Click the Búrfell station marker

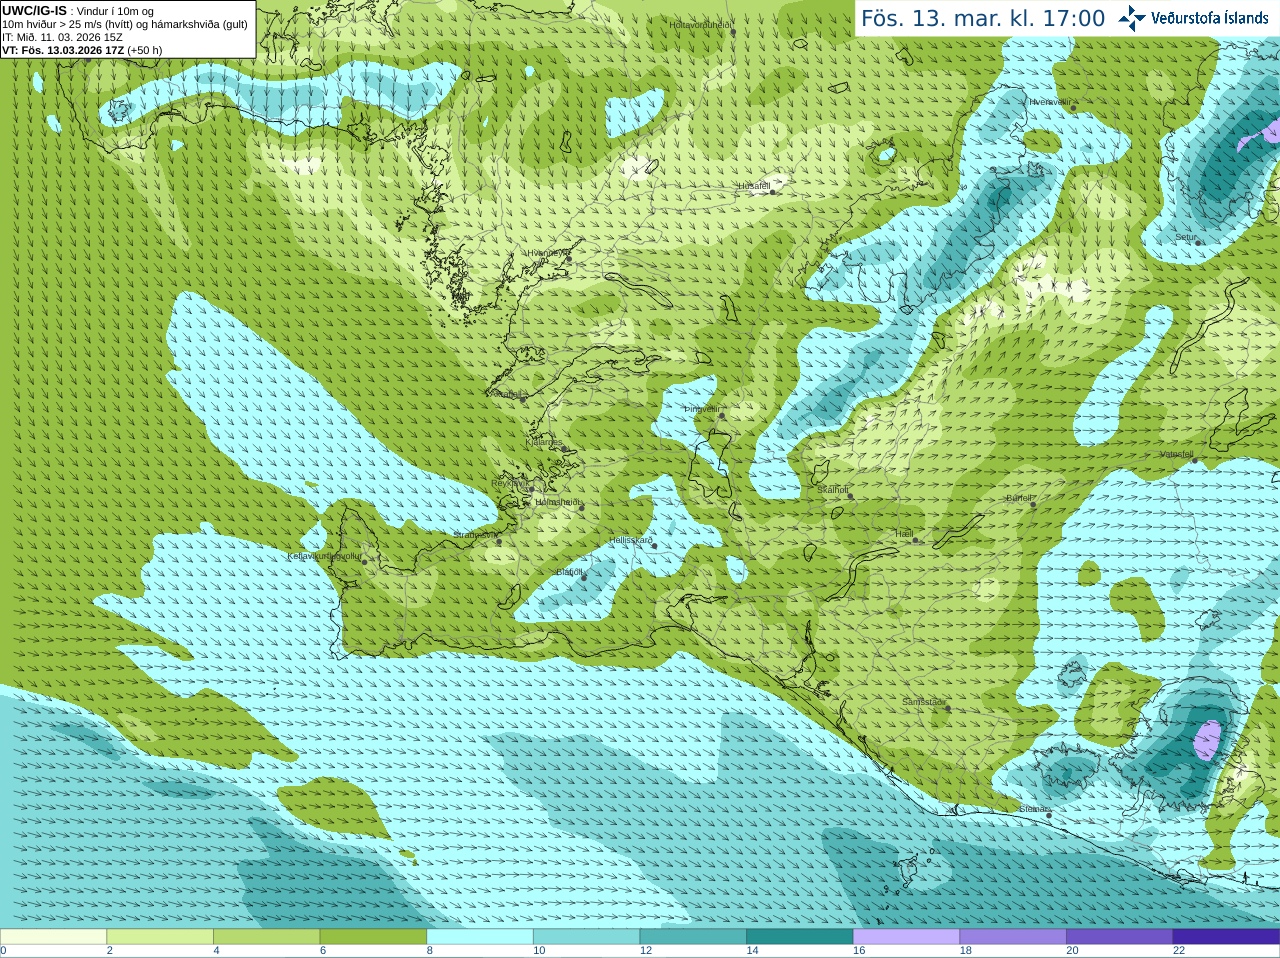[1033, 504]
